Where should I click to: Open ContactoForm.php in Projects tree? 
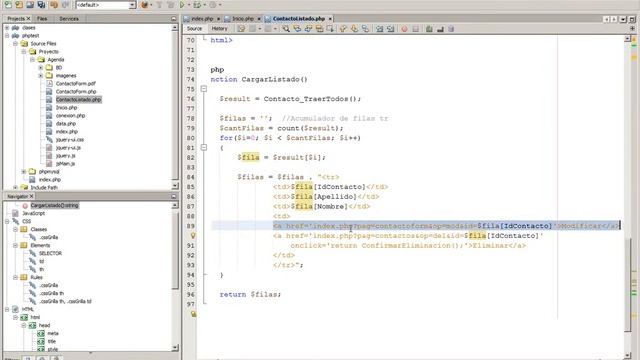point(76,91)
